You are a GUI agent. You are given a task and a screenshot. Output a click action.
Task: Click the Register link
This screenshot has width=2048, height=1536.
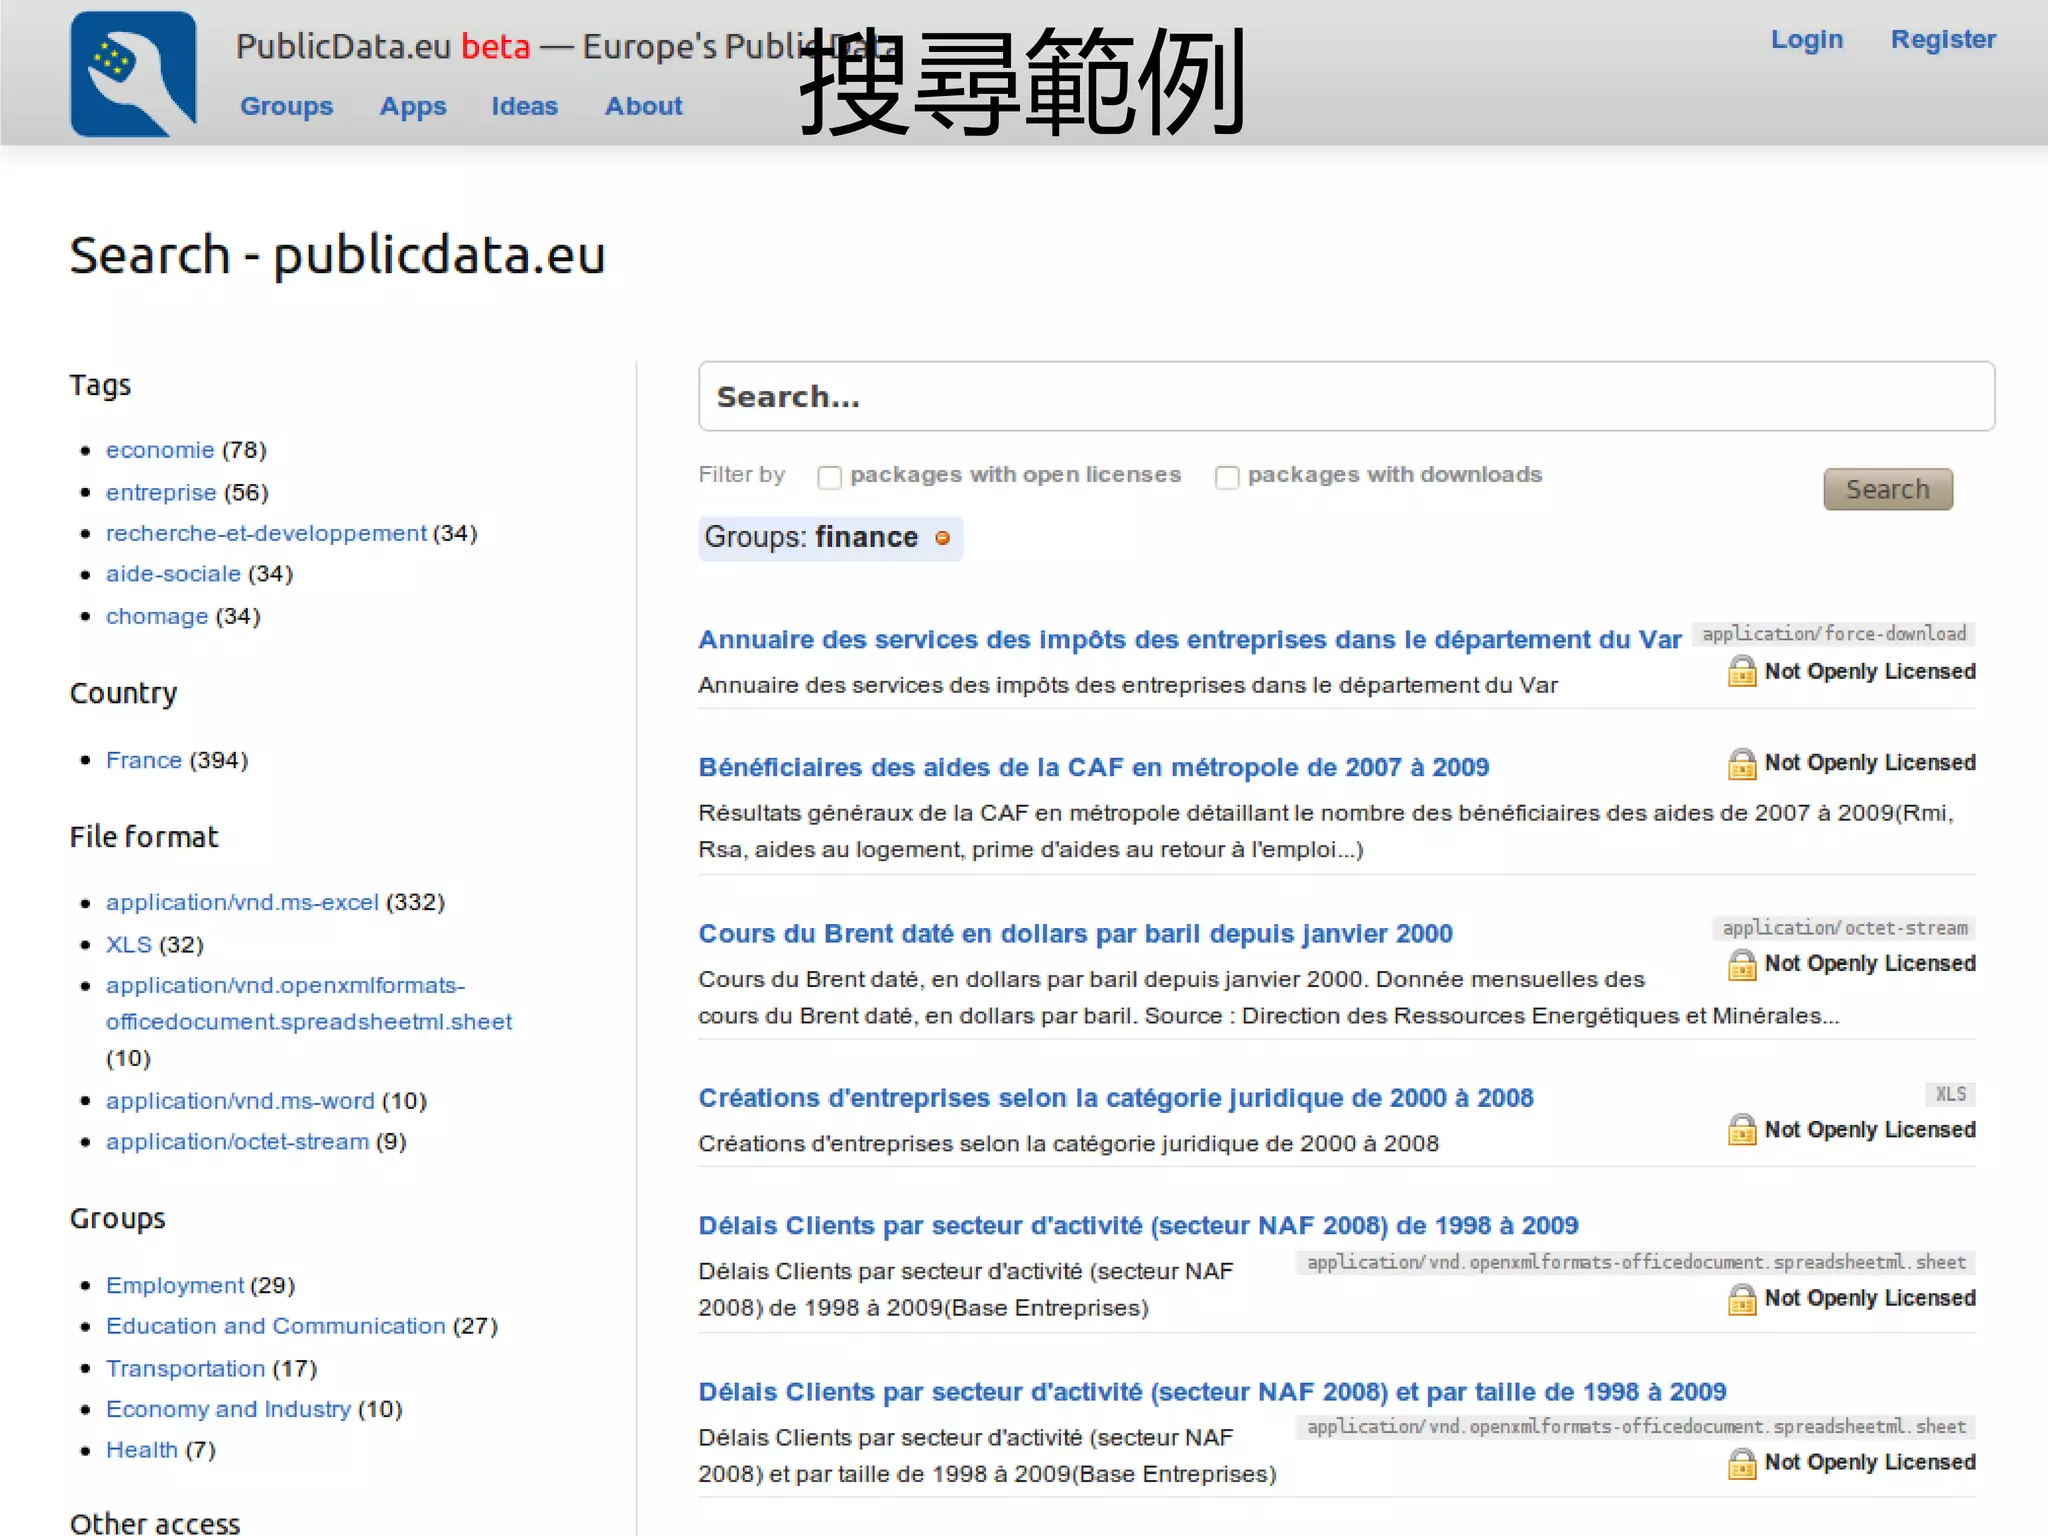1942,39
